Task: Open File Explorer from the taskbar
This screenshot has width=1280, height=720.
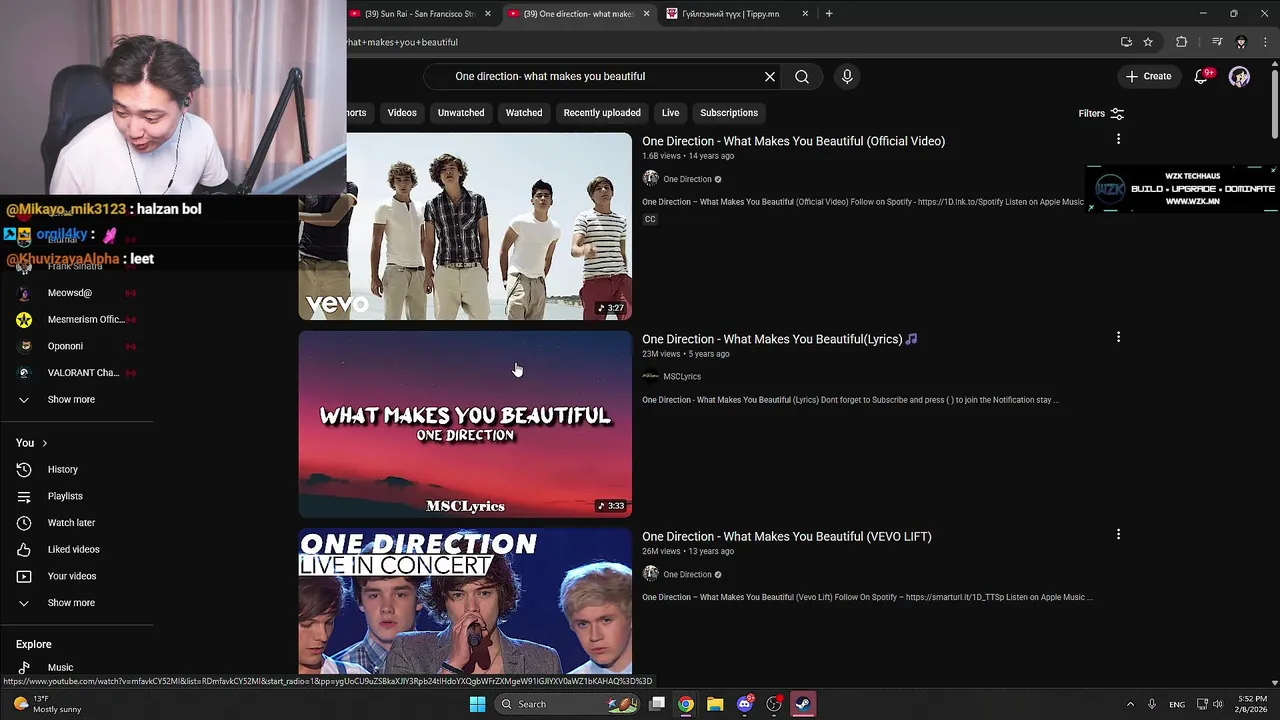Action: (x=715, y=704)
